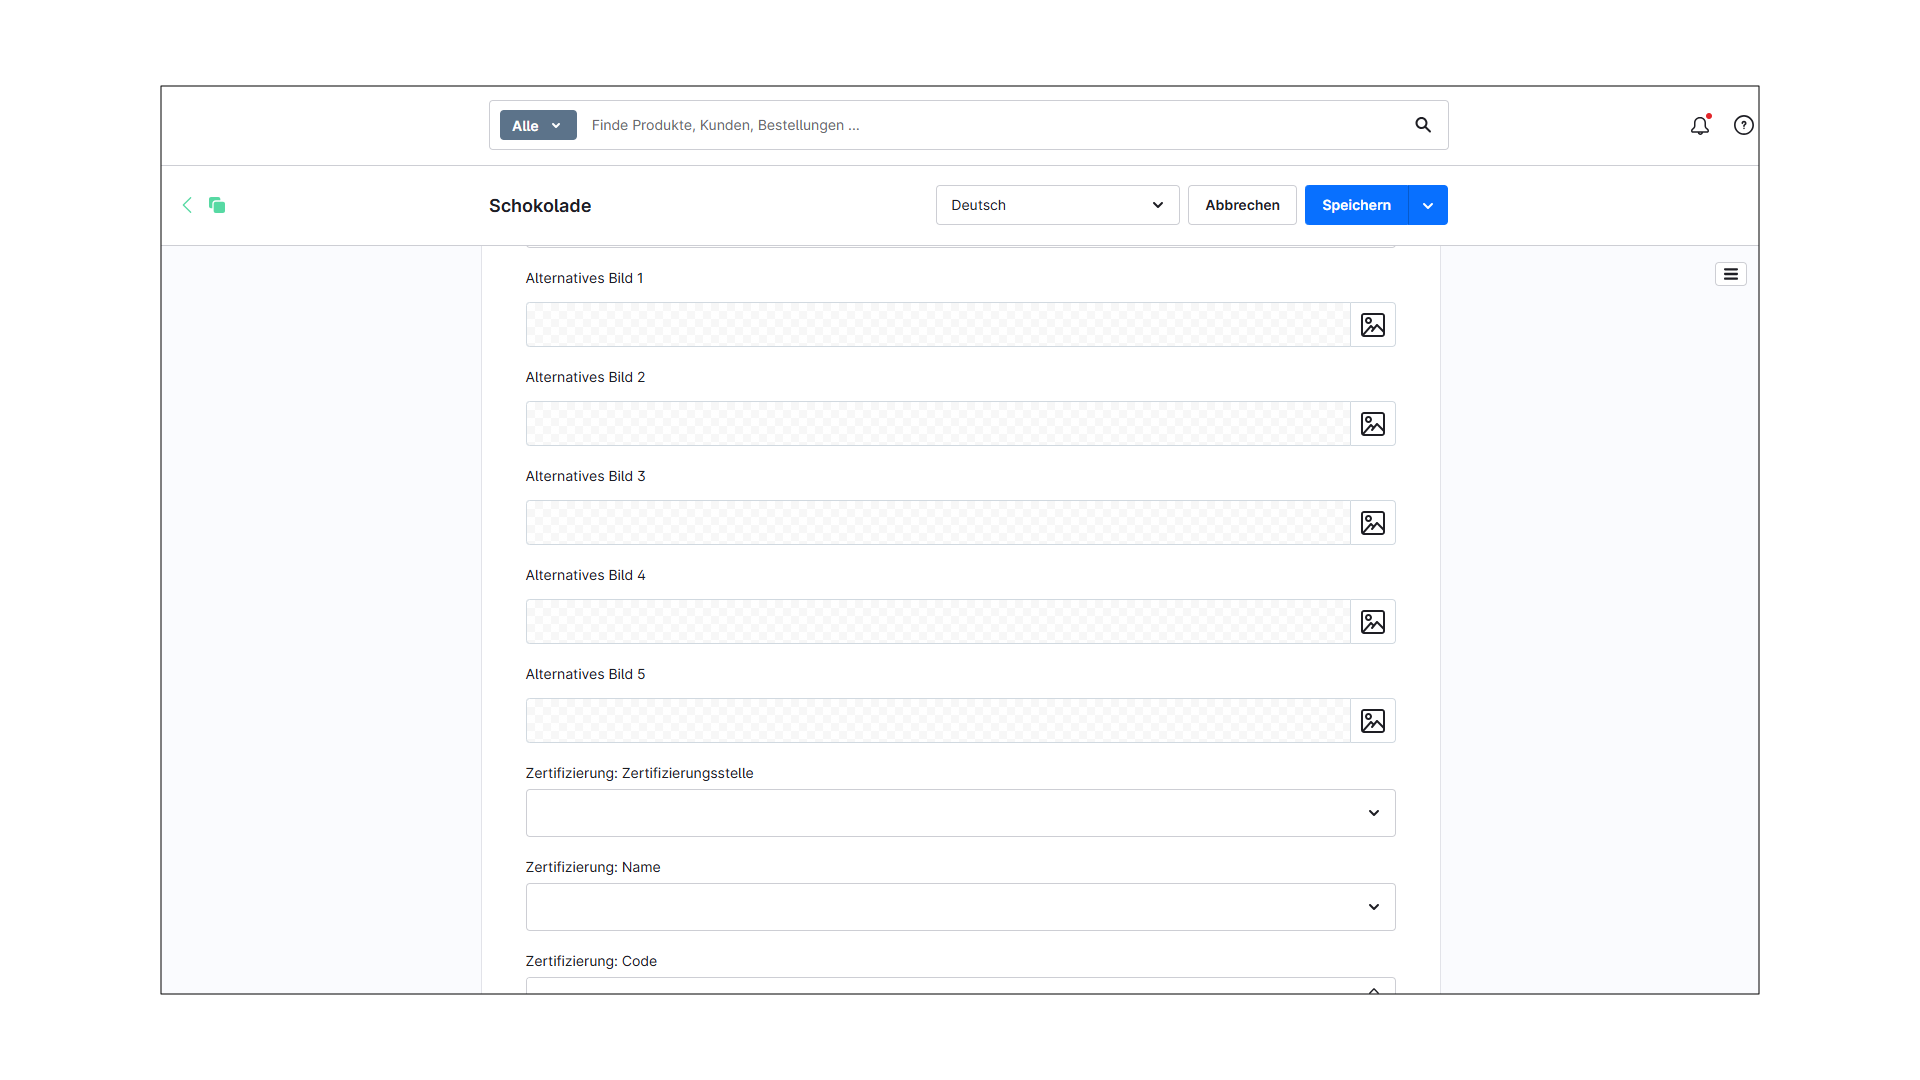Viewport: 1920px width, 1080px height.
Task: Open the help menu icon
Action: pyautogui.click(x=1743, y=125)
